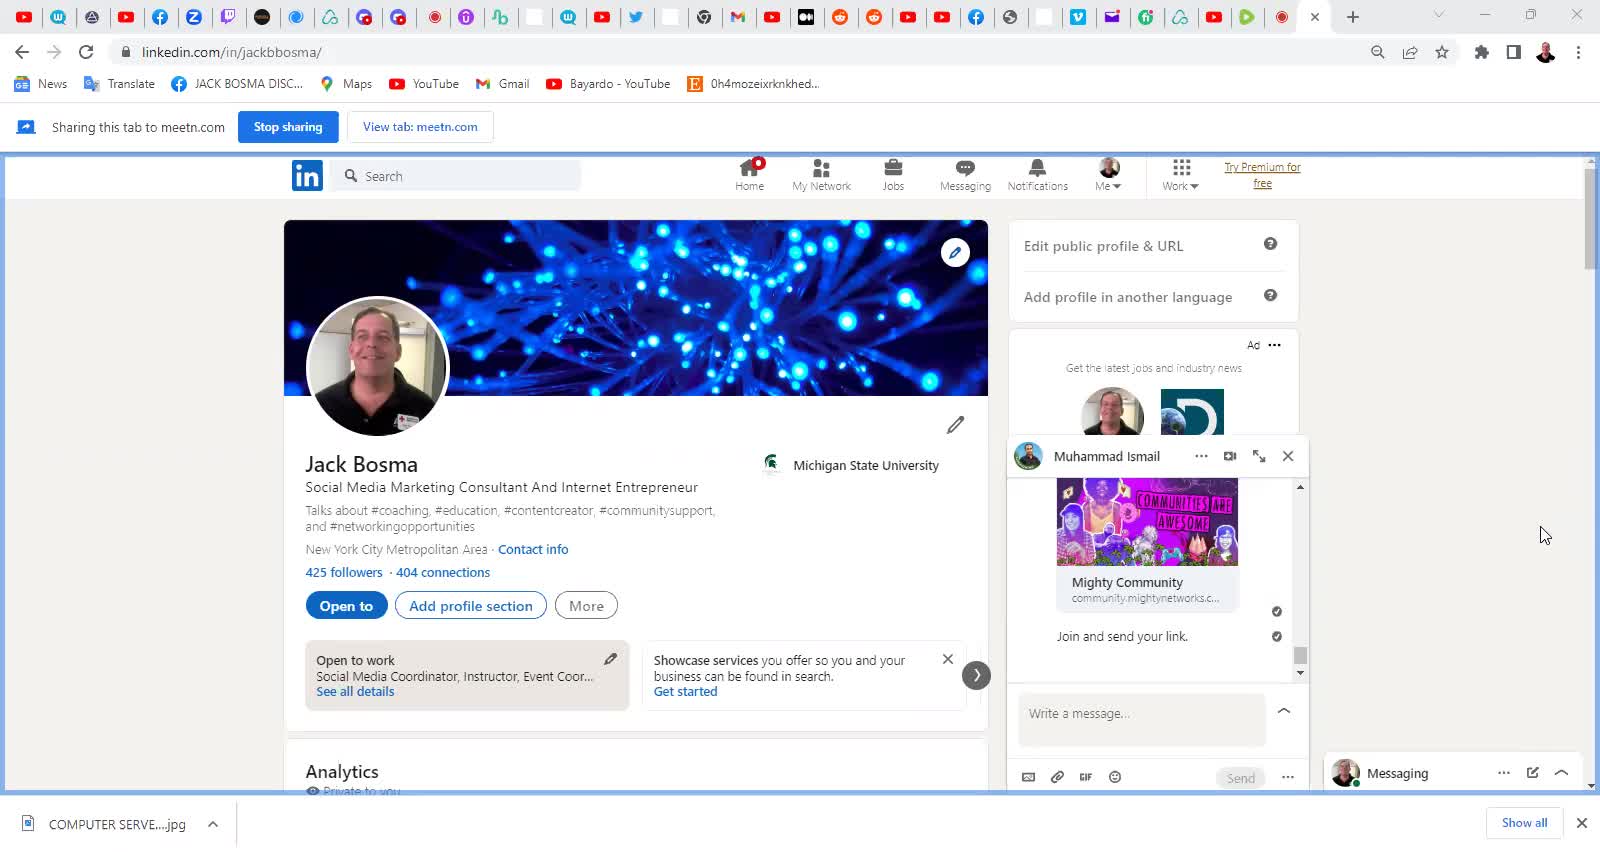Open Add profile in another language
This screenshot has height=852, width=1600.
point(1127,297)
